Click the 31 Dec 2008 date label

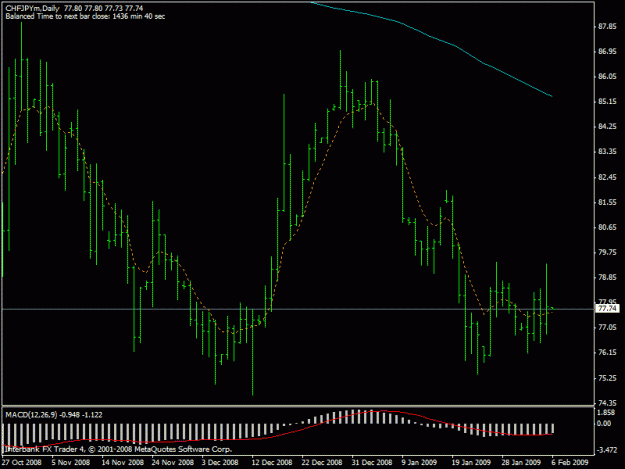coord(371,463)
